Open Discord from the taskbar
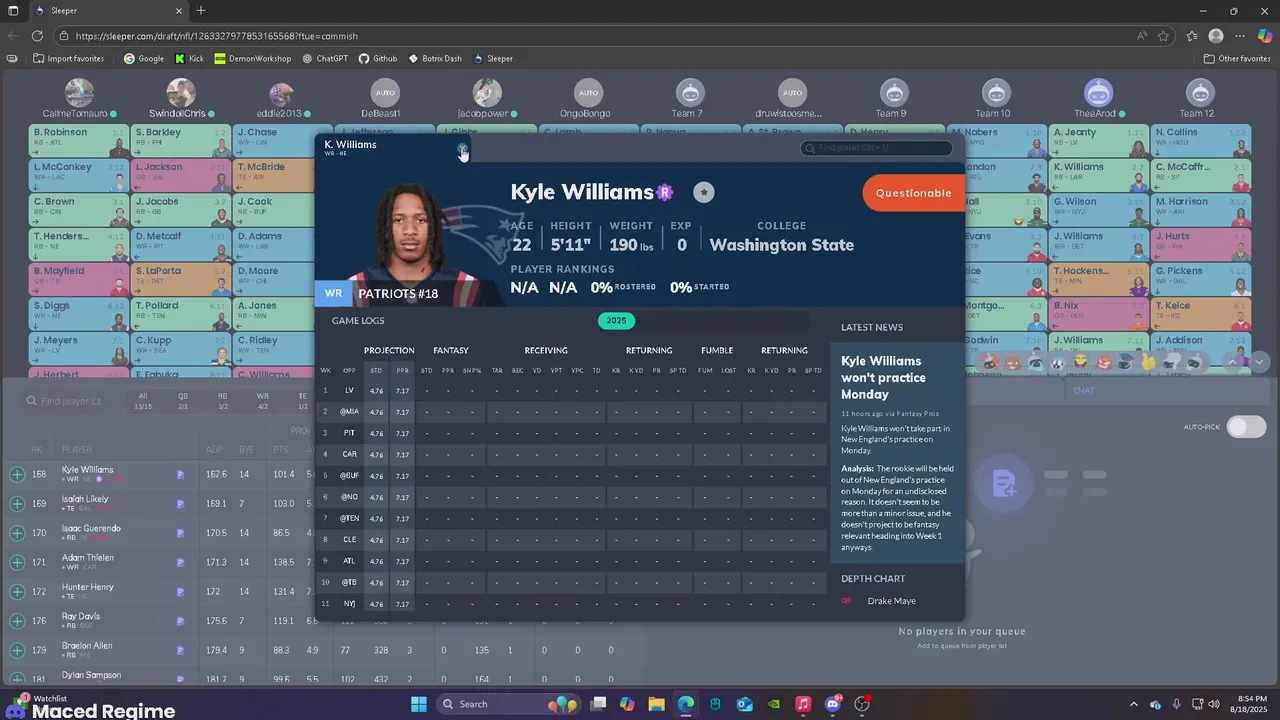Screen dimensions: 1280x720 tap(833, 704)
